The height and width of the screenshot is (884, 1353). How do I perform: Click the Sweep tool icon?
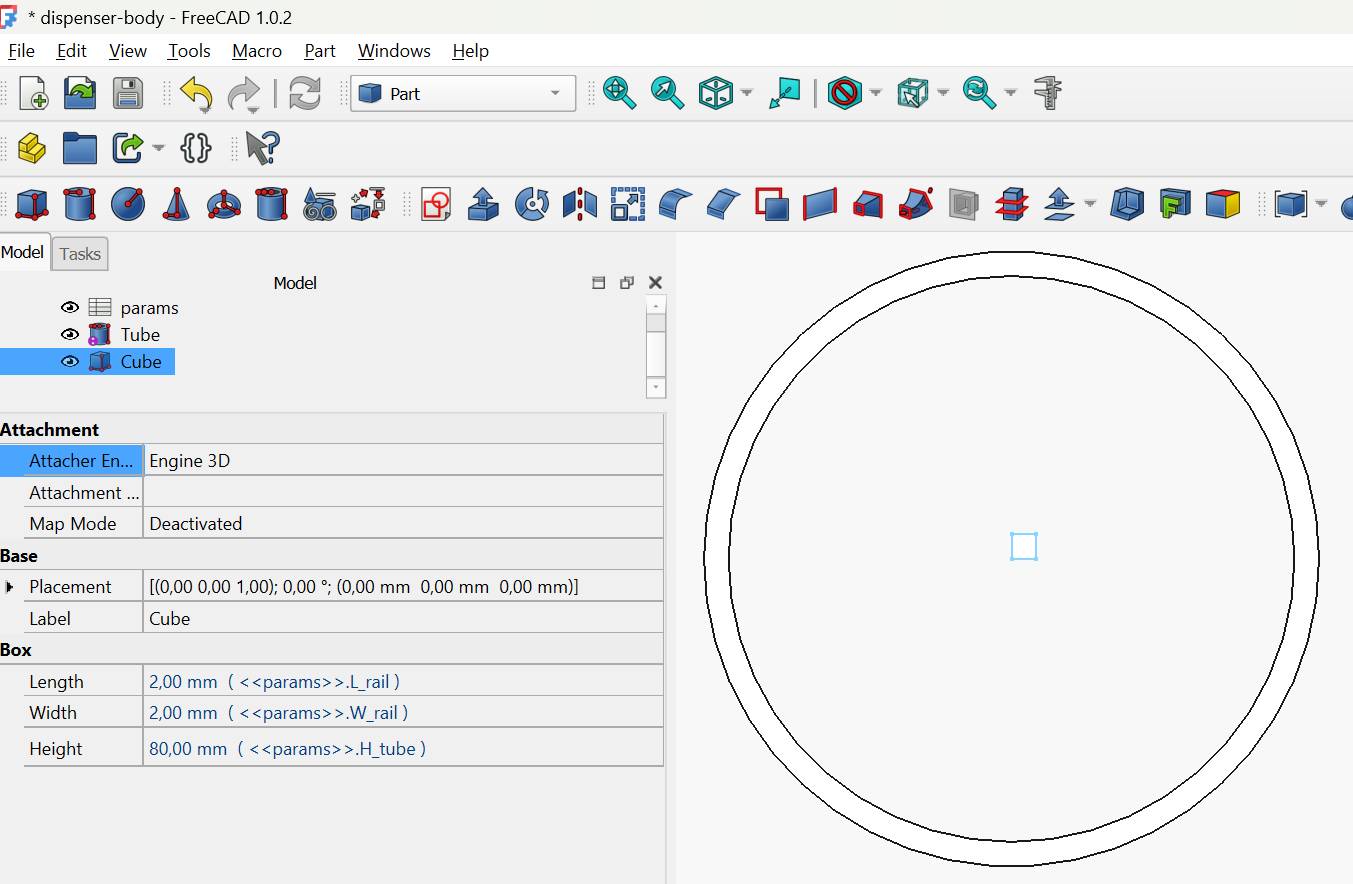(x=916, y=204)
